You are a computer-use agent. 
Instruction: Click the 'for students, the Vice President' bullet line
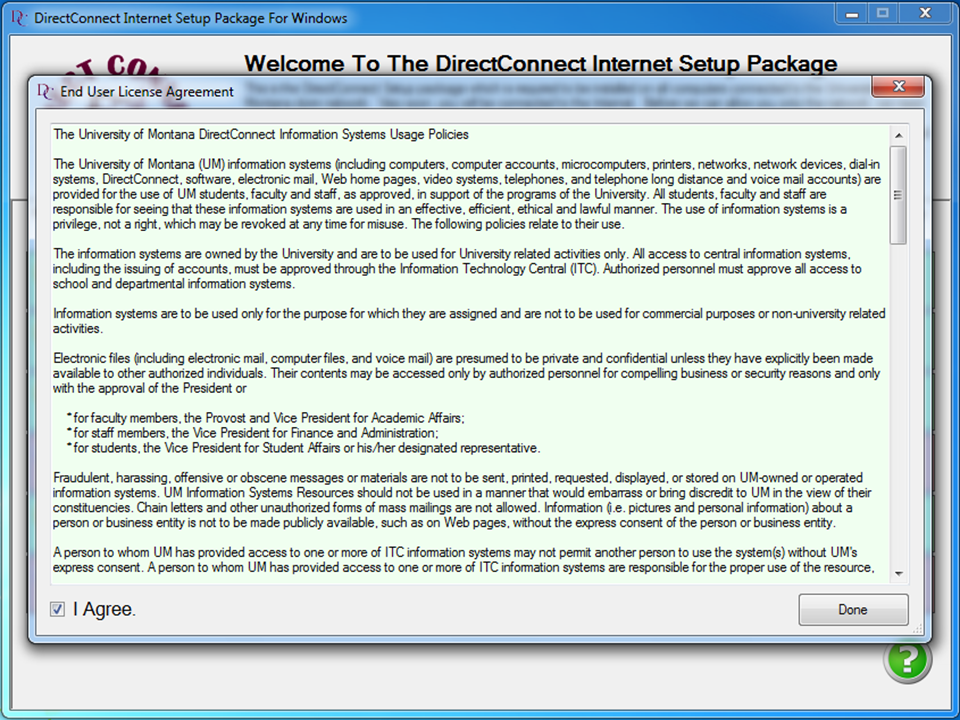(x=303, y=448)
